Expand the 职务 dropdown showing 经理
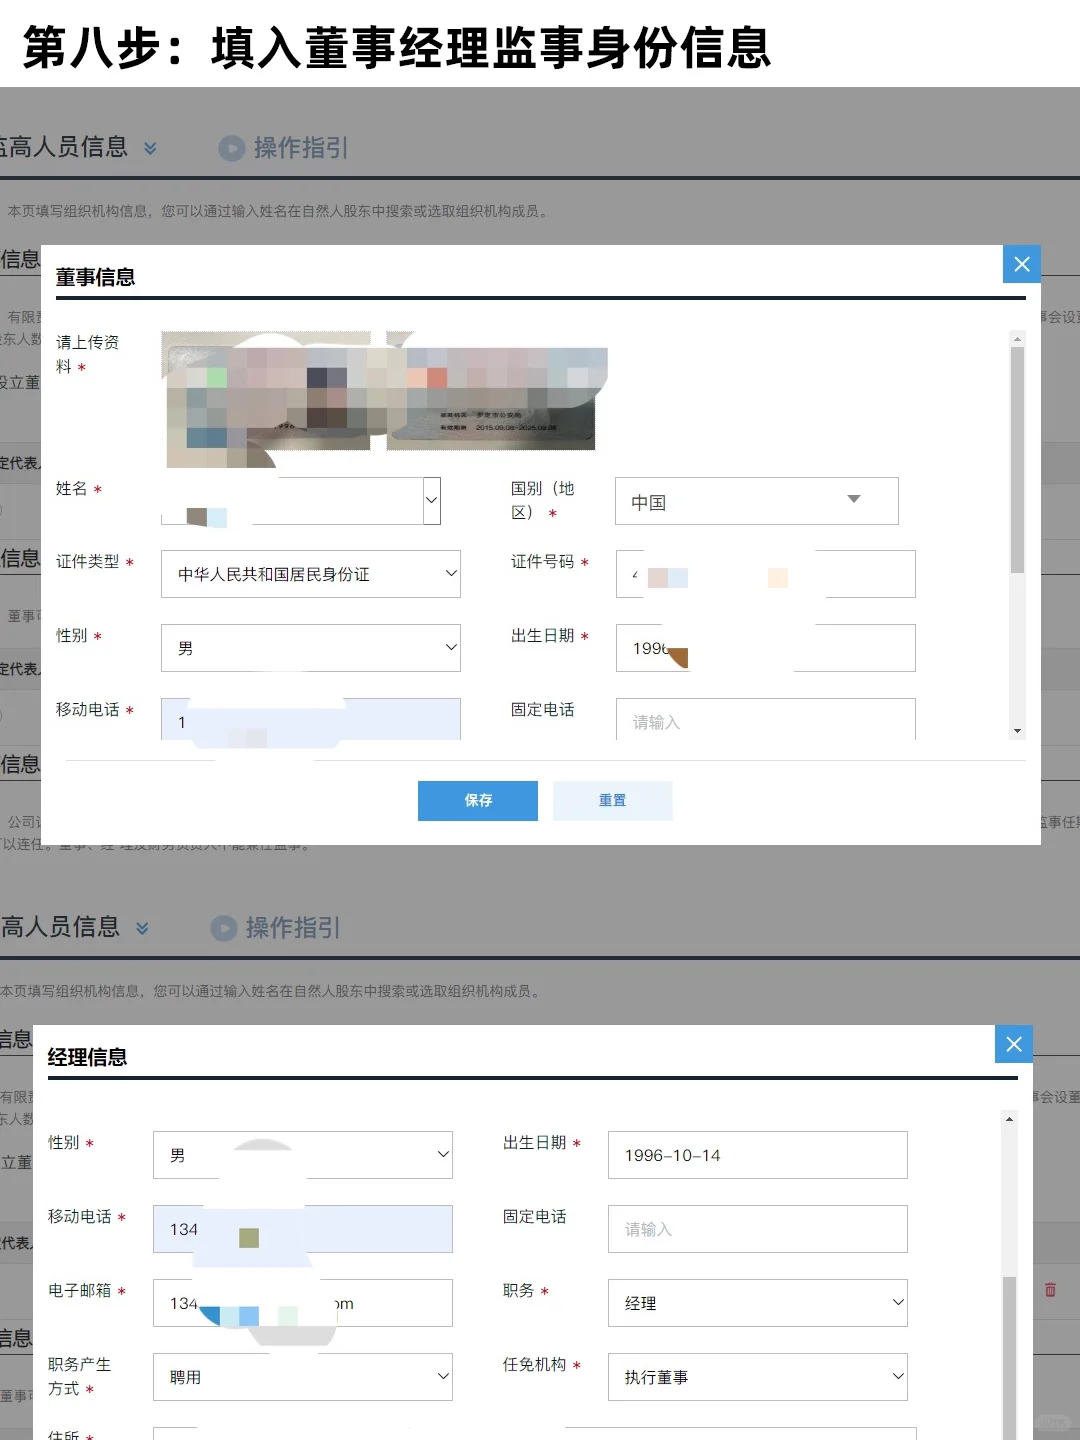This screenshot has height=1440, width=1080. tap(757, 1303)
